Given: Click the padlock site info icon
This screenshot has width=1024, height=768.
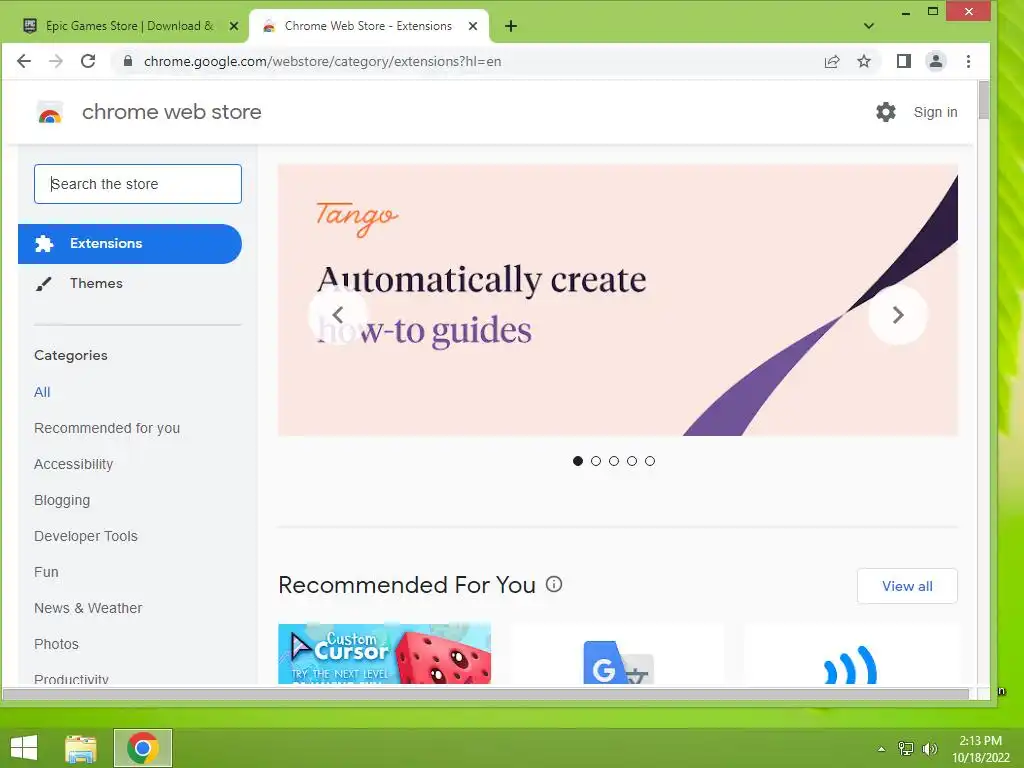Looking at the screenshot, I should (x=128, y=61).
